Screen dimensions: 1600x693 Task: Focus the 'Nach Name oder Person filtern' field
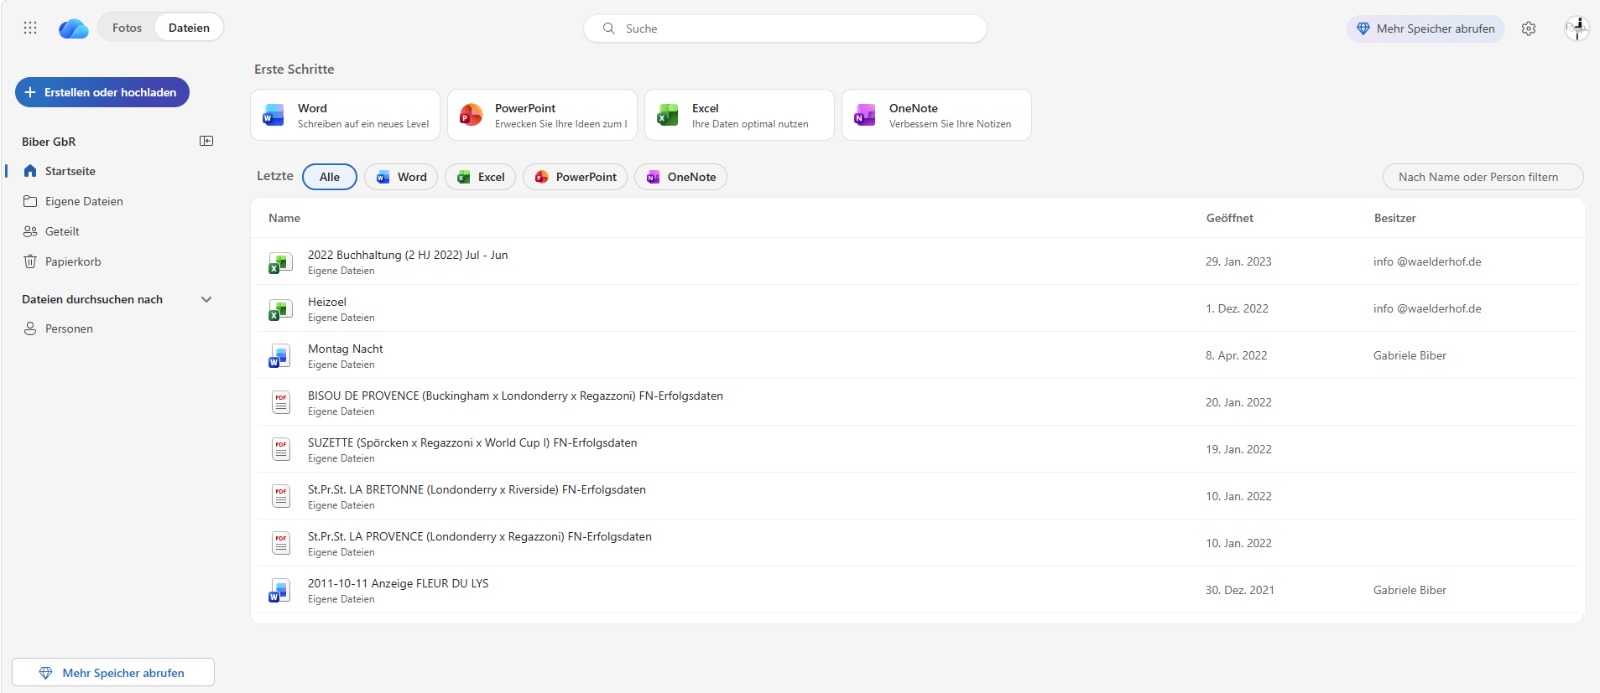1483,177
